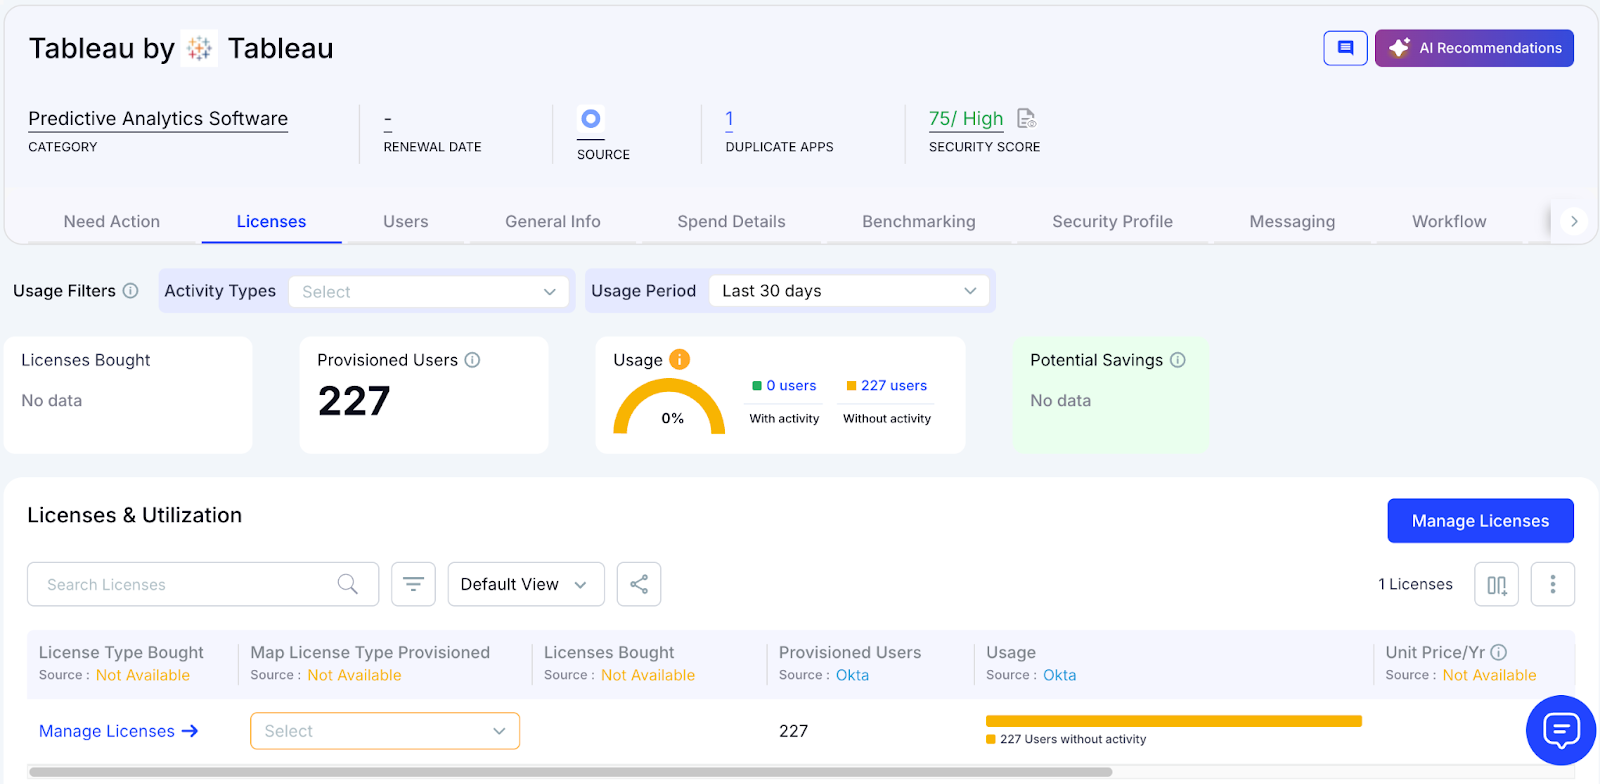Click the Licenses & Utilization heading
Image resolution: width=1600 pixels, height=784 pixels.
(135, 515)
